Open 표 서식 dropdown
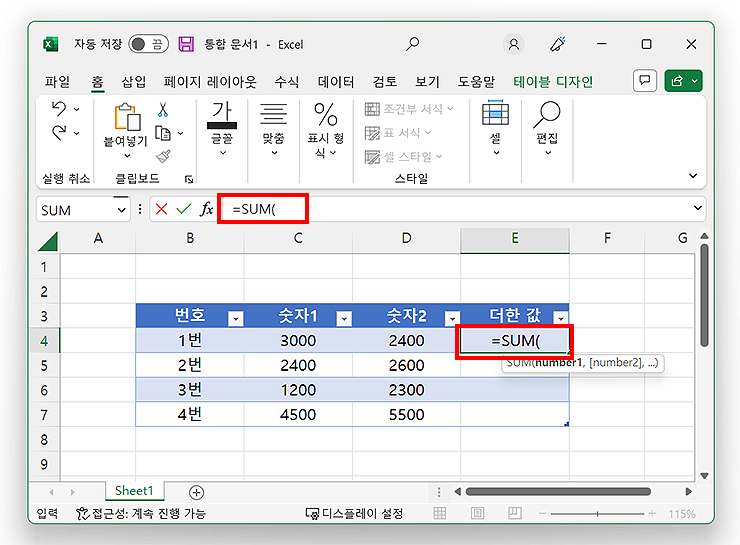This screenshot has height=545, width=740. 397,133
